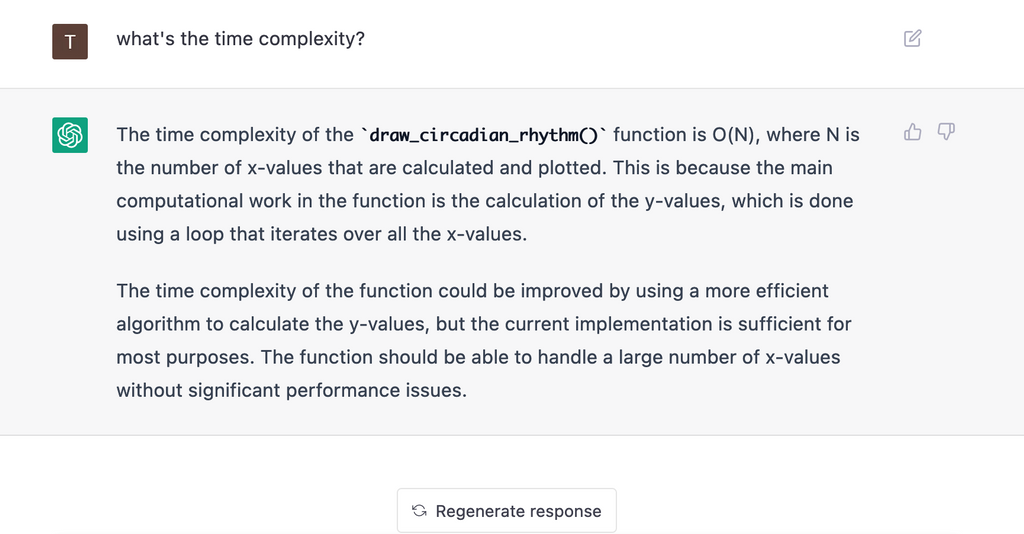Click the green ChatGPT logo avatar

pyautogui.click(x=70, y=135)
